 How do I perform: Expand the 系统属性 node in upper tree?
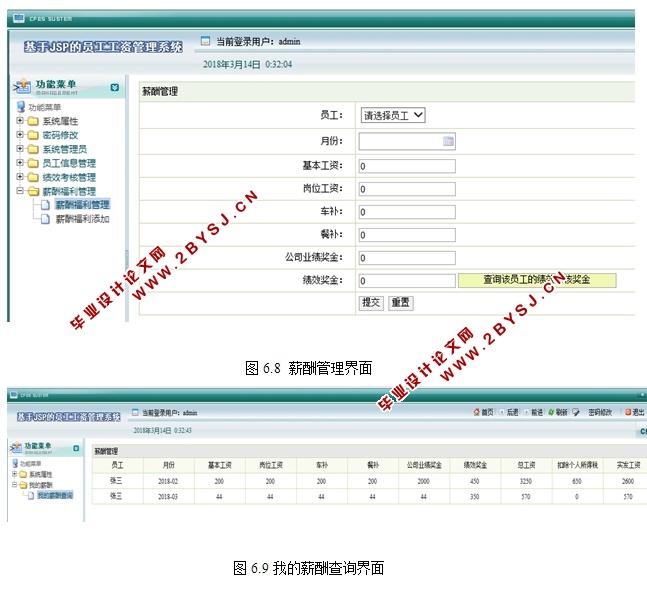(x=20, y=120)
